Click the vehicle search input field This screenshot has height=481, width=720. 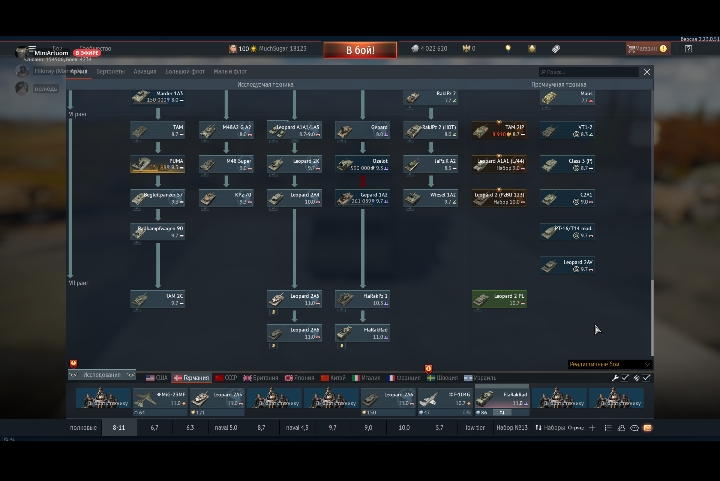coord(588,72)
